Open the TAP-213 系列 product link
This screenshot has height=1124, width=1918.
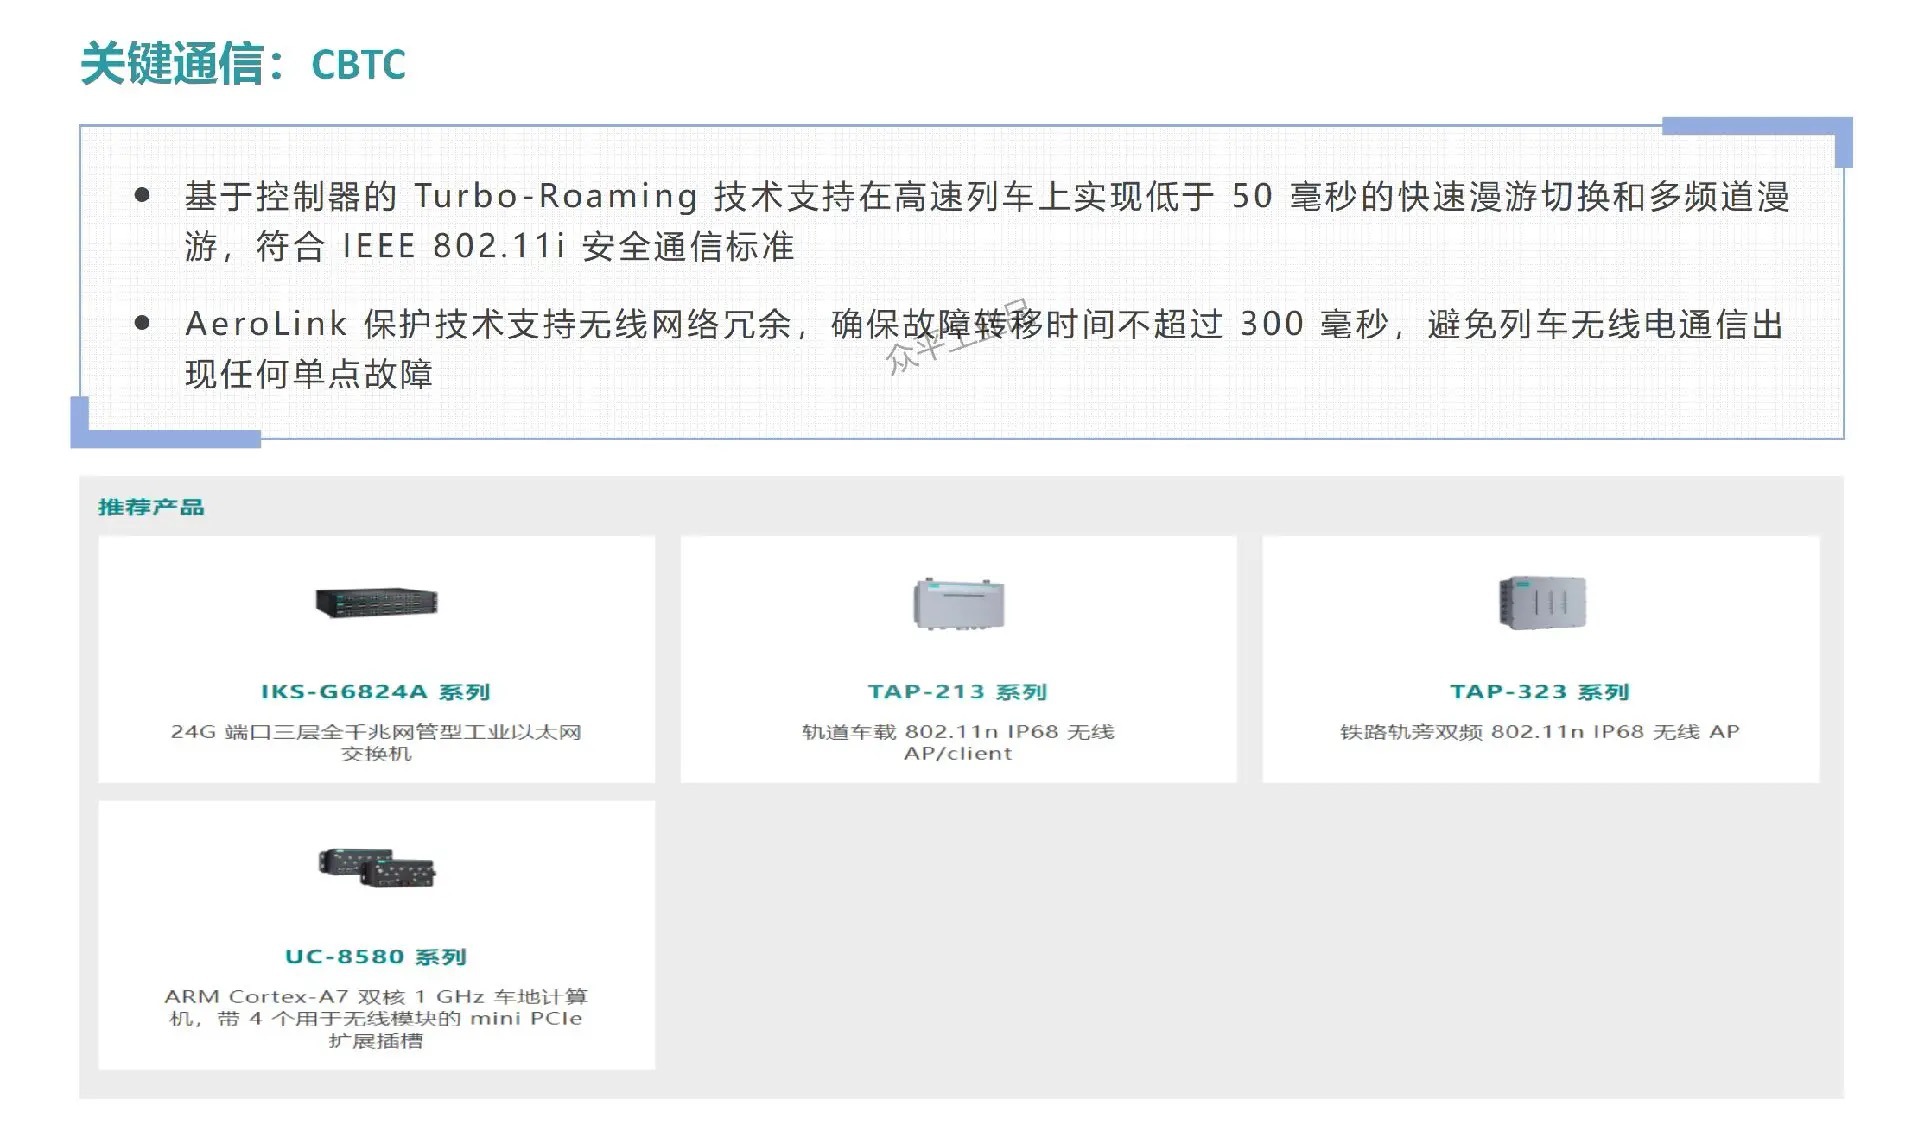coord(958,692)
